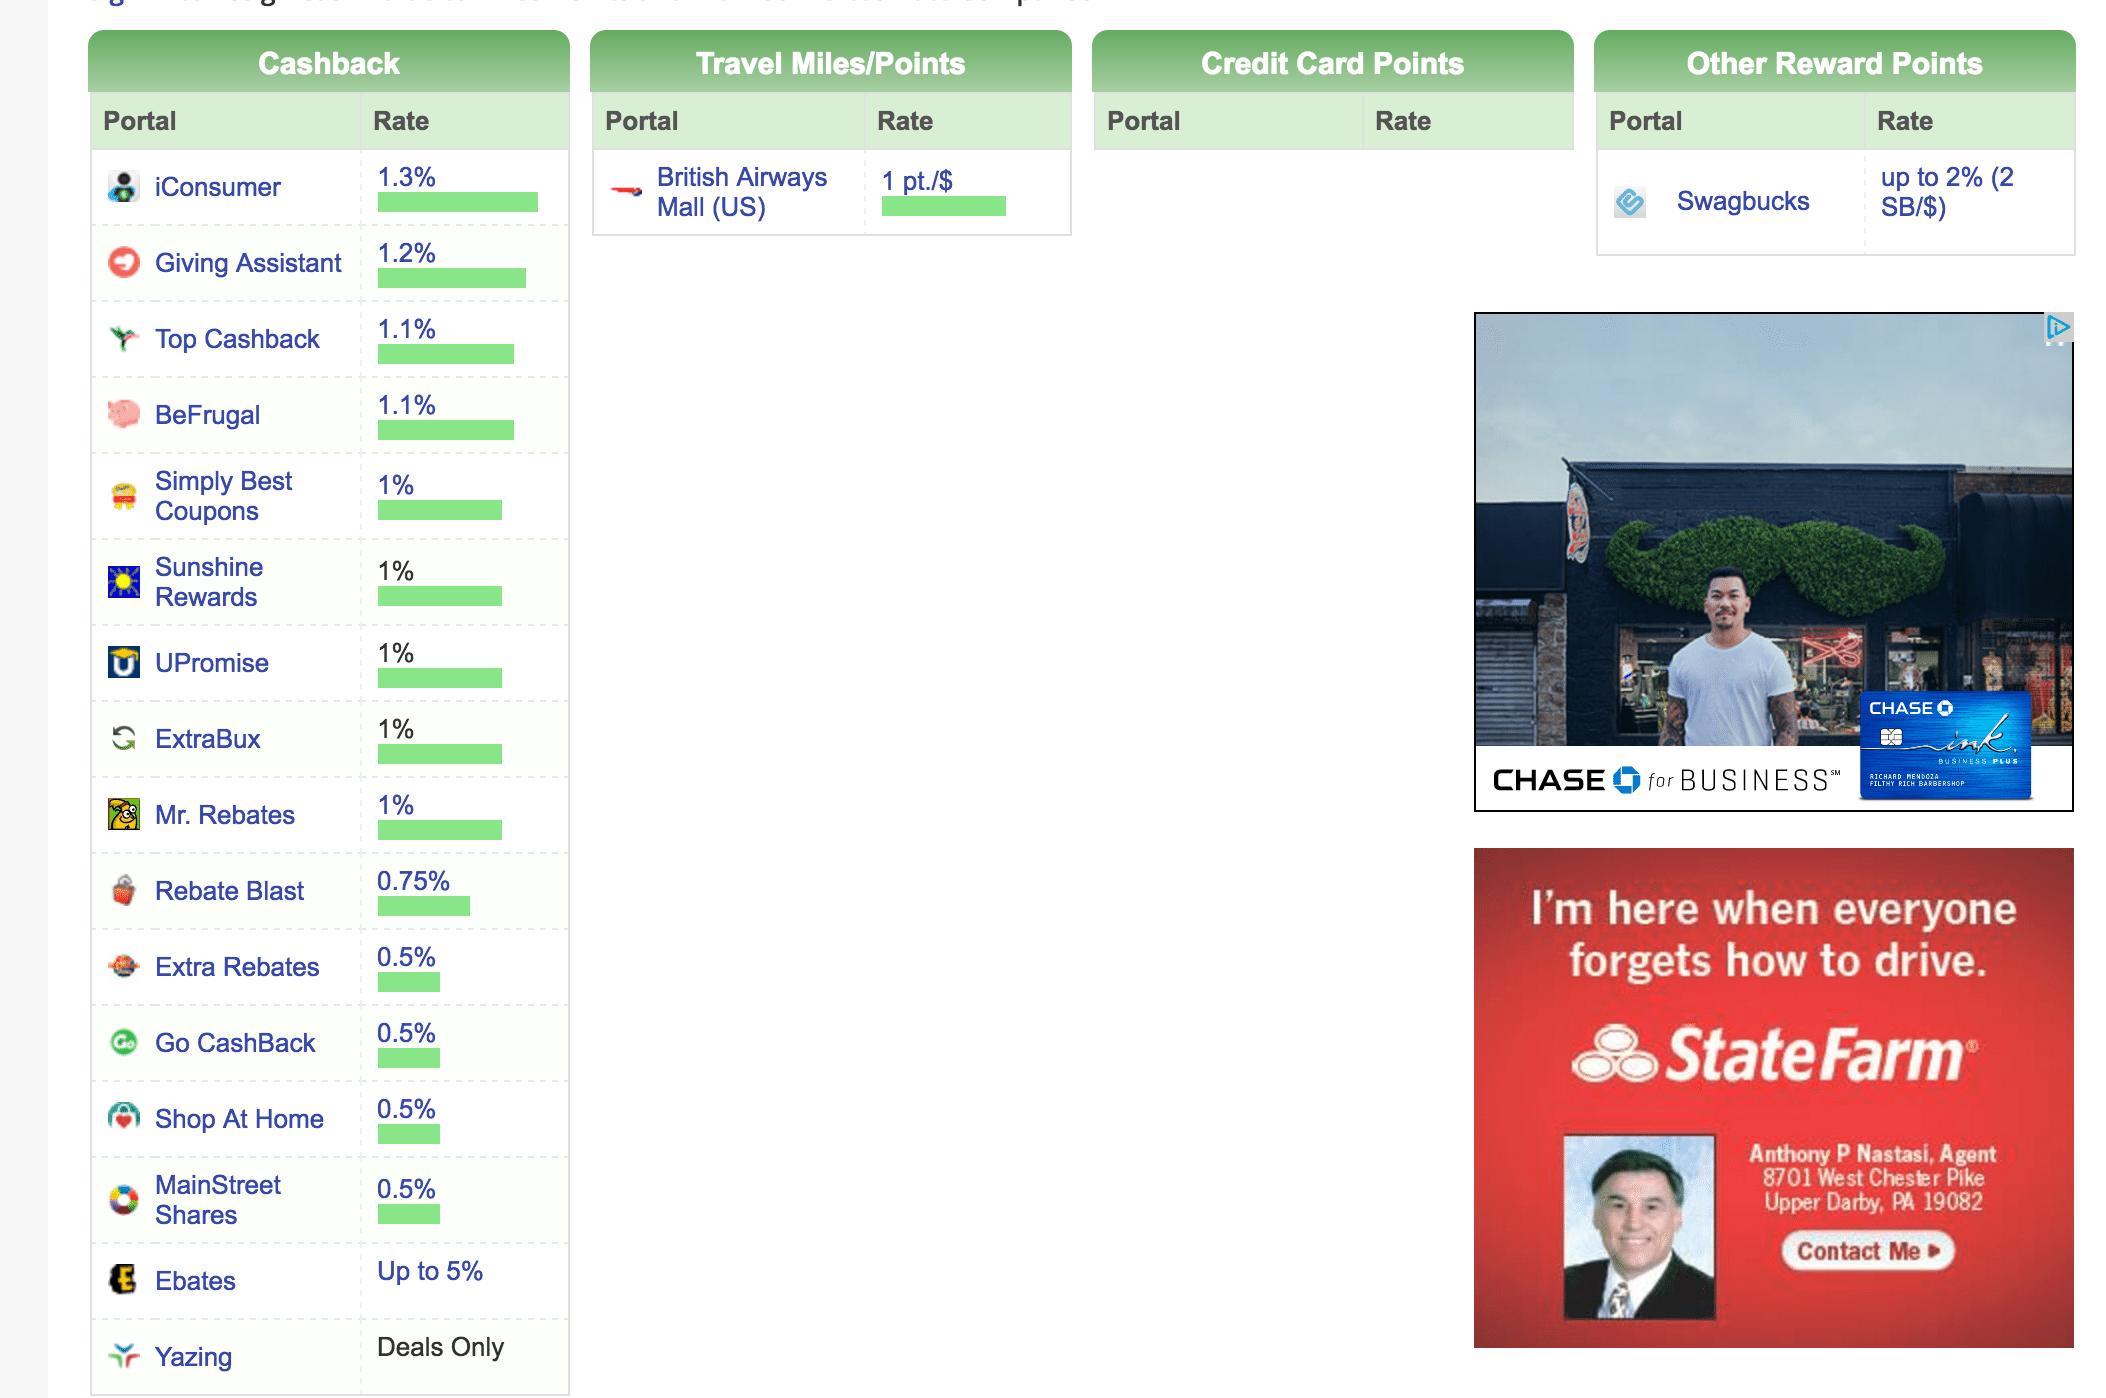Click the iConsumer rate bar
The image size is (2106, 1398).
pos(457,202)
